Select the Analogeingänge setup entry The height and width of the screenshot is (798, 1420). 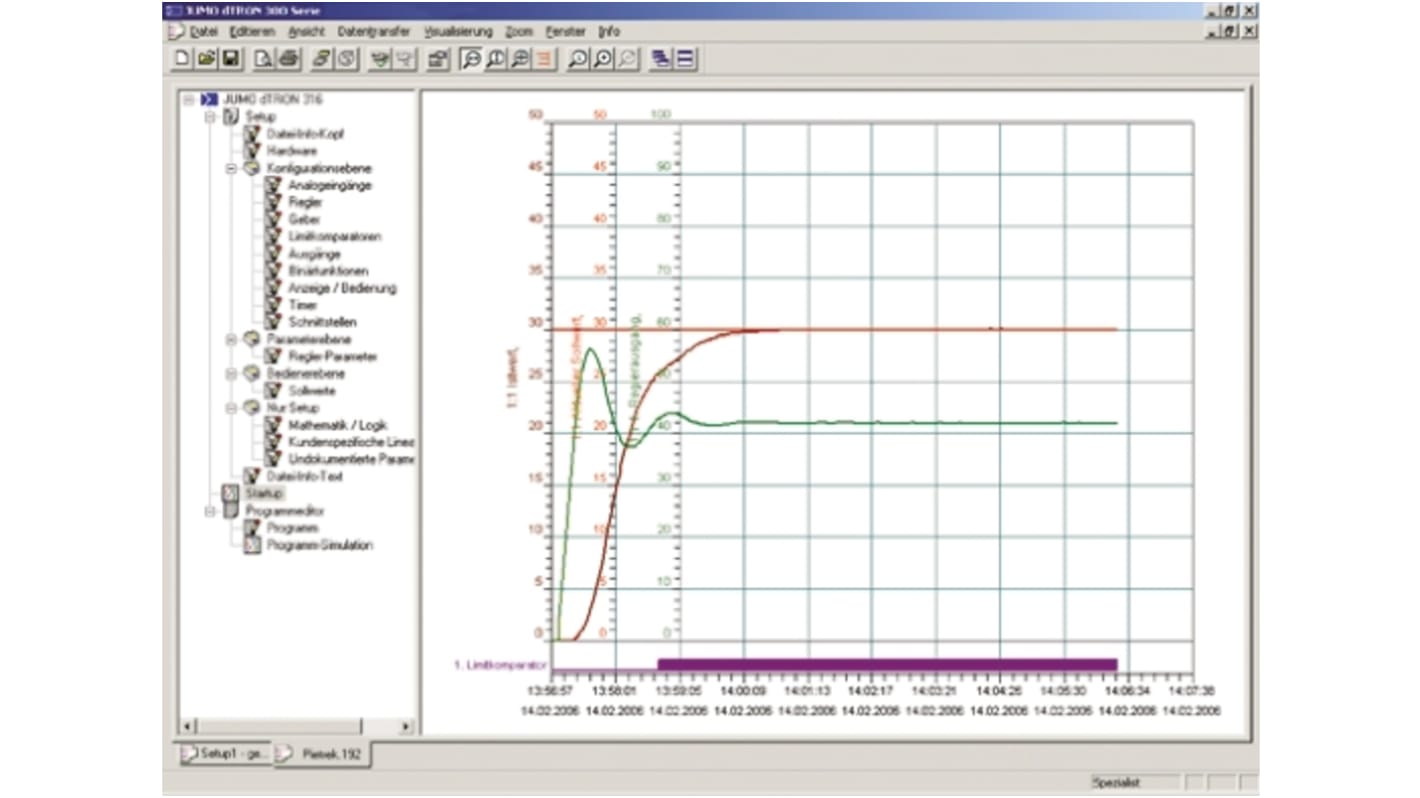click(x=330, y=184)
